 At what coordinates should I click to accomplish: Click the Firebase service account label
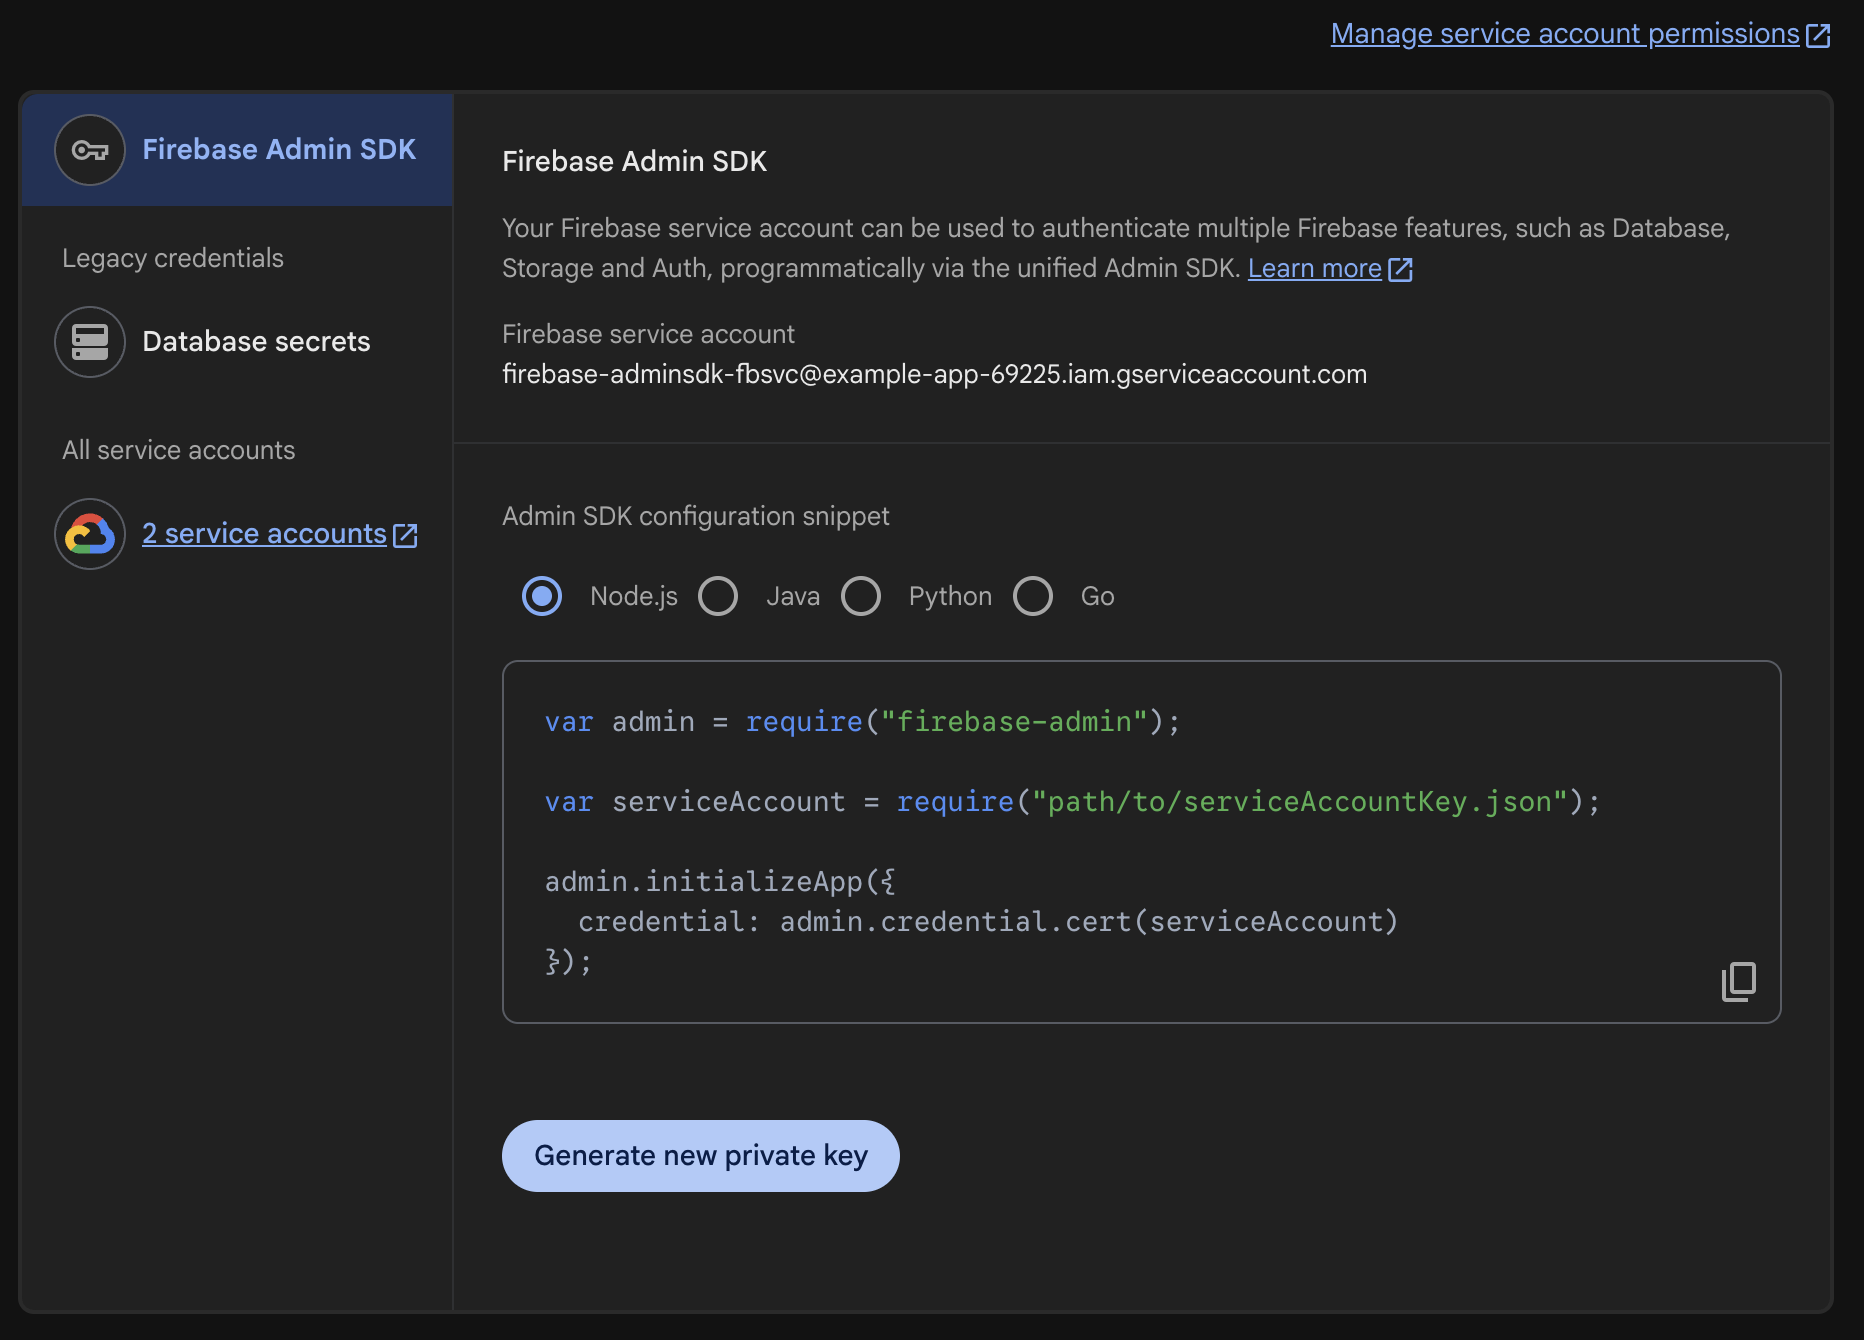pos(648,334)
